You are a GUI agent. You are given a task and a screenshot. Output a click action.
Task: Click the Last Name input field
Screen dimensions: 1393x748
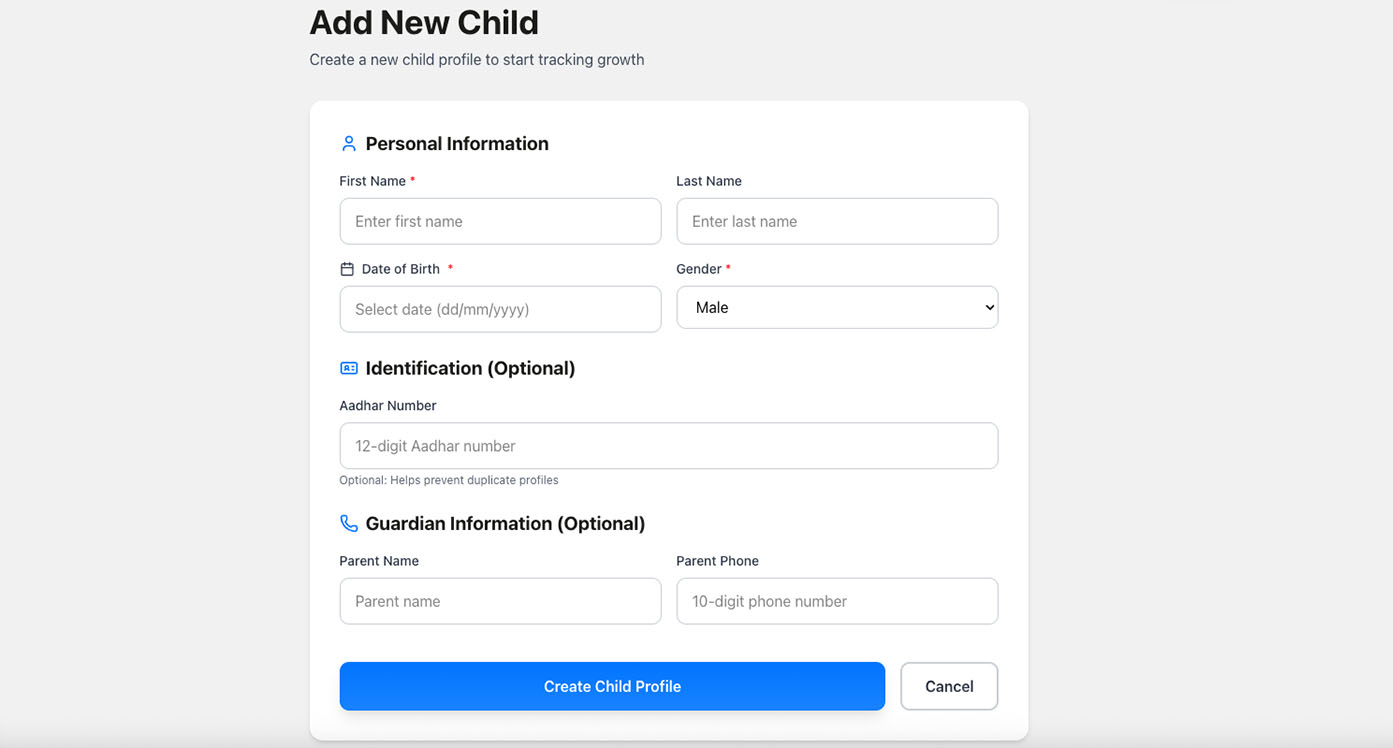837,221
